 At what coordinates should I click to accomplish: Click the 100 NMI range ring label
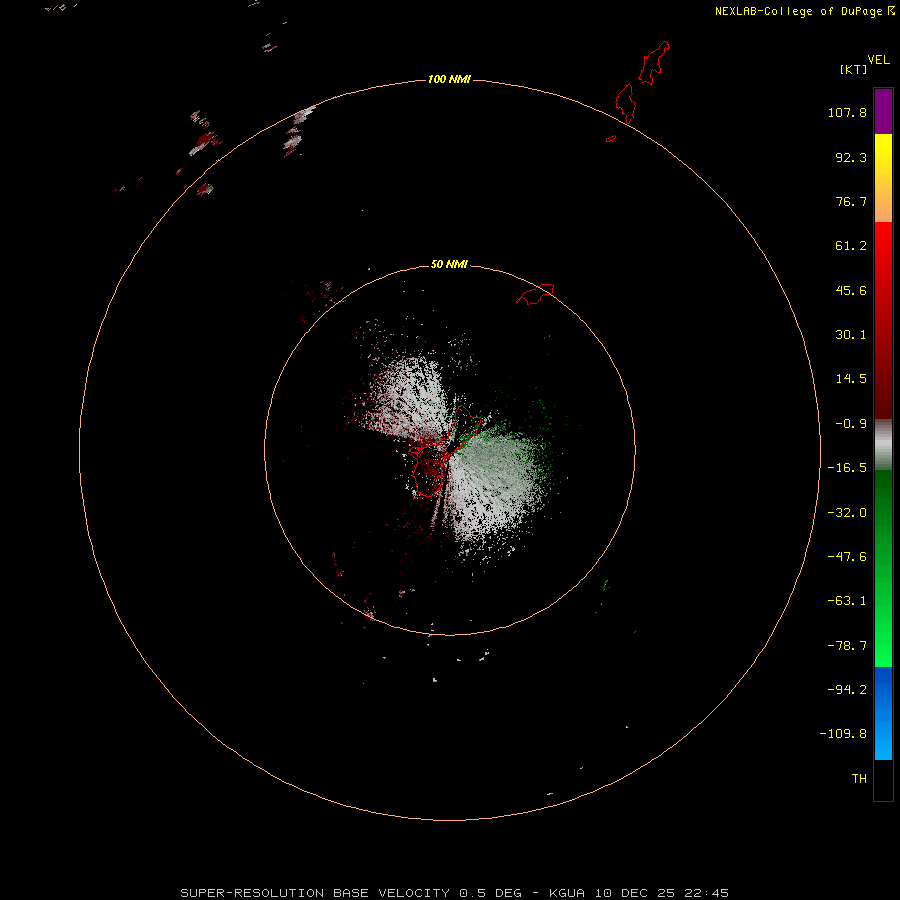pos(449,79)
